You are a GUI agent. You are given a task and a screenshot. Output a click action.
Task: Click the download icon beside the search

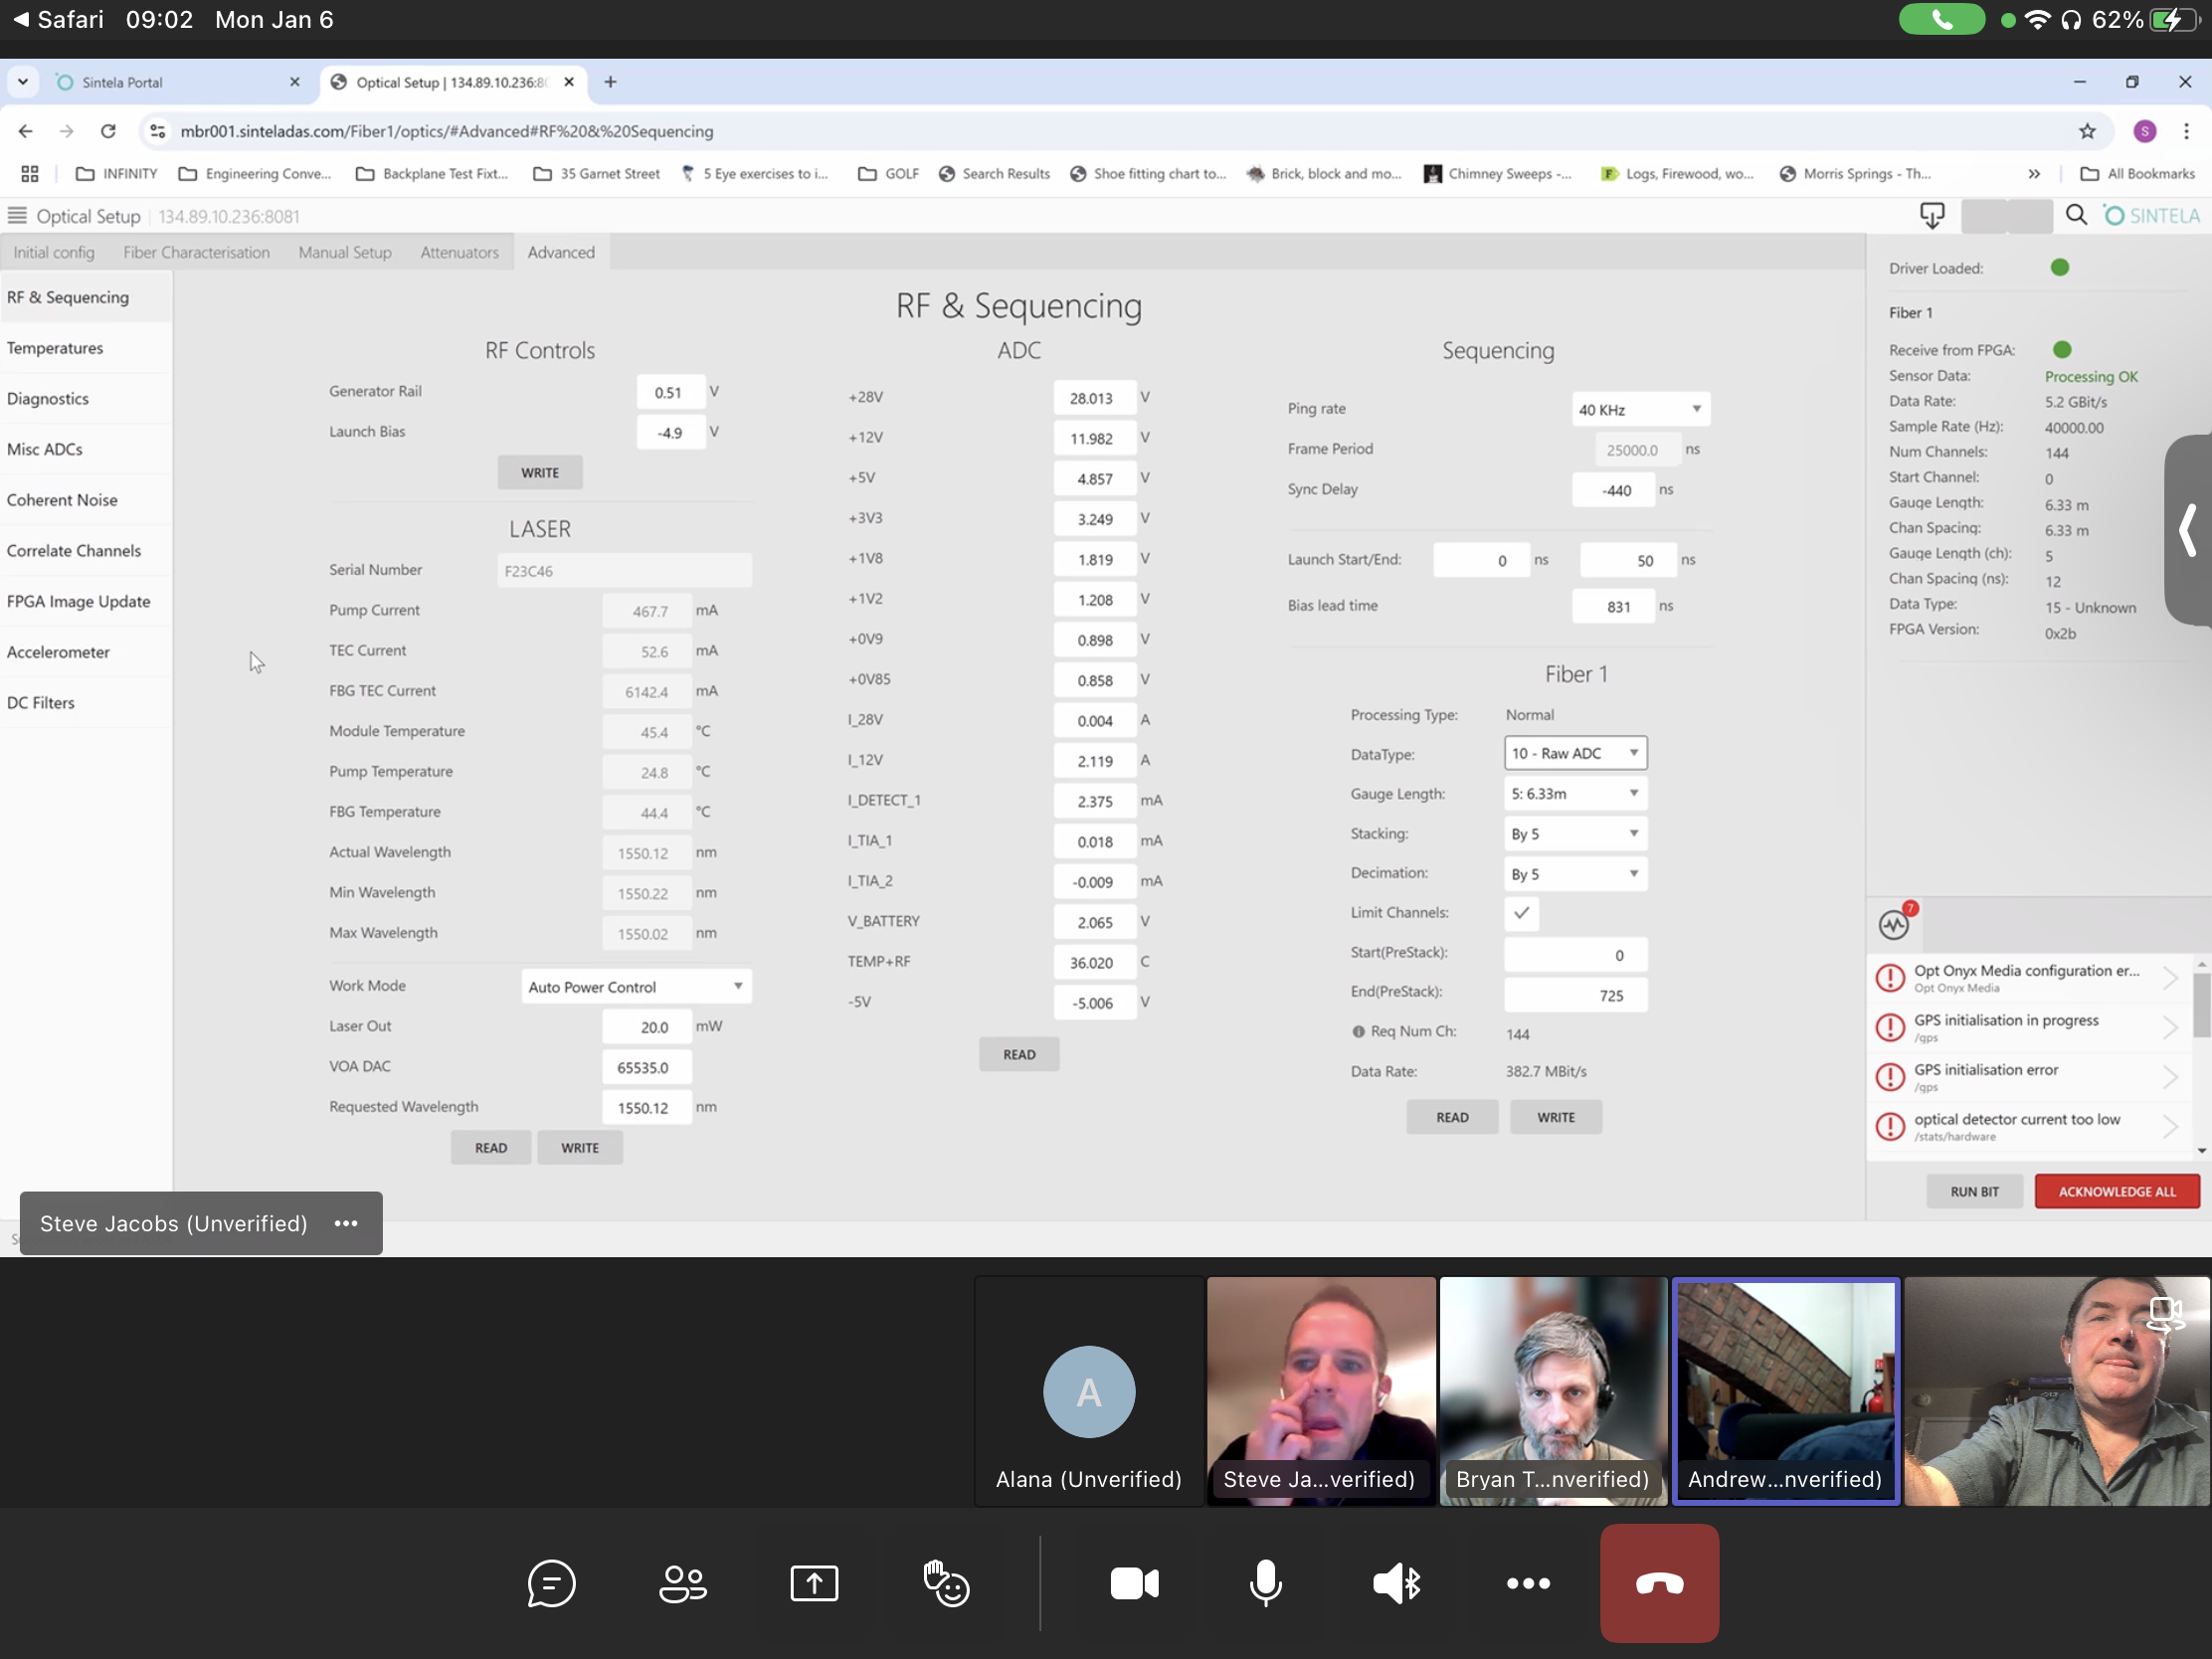[1932, 215]
